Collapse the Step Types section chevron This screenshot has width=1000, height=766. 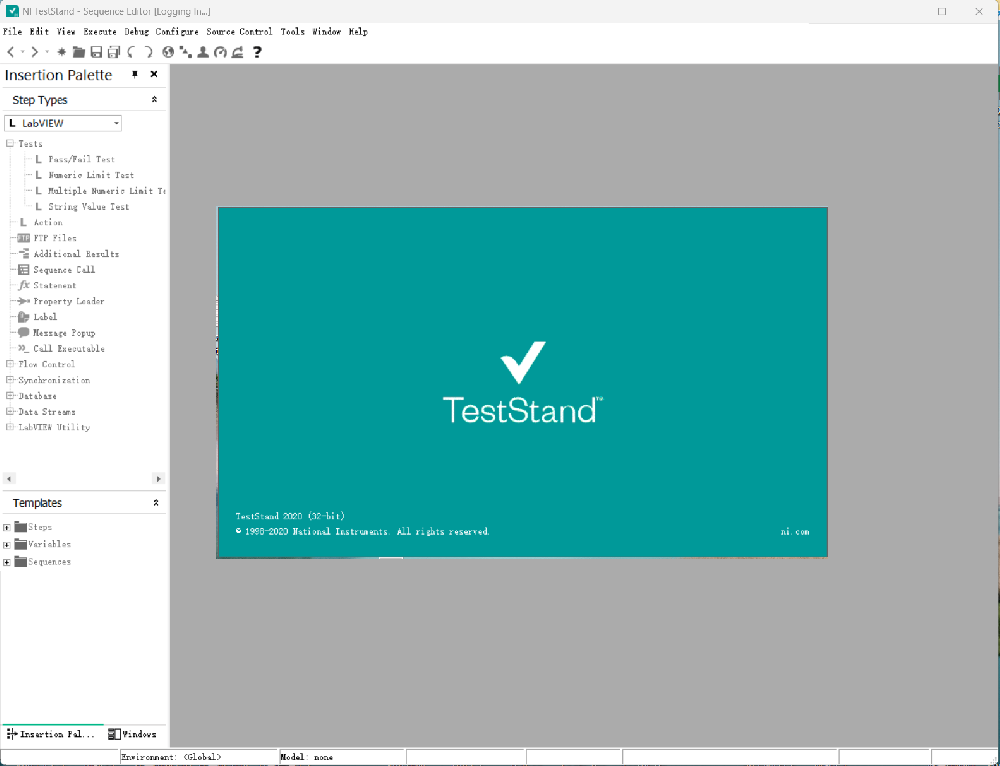154,99
